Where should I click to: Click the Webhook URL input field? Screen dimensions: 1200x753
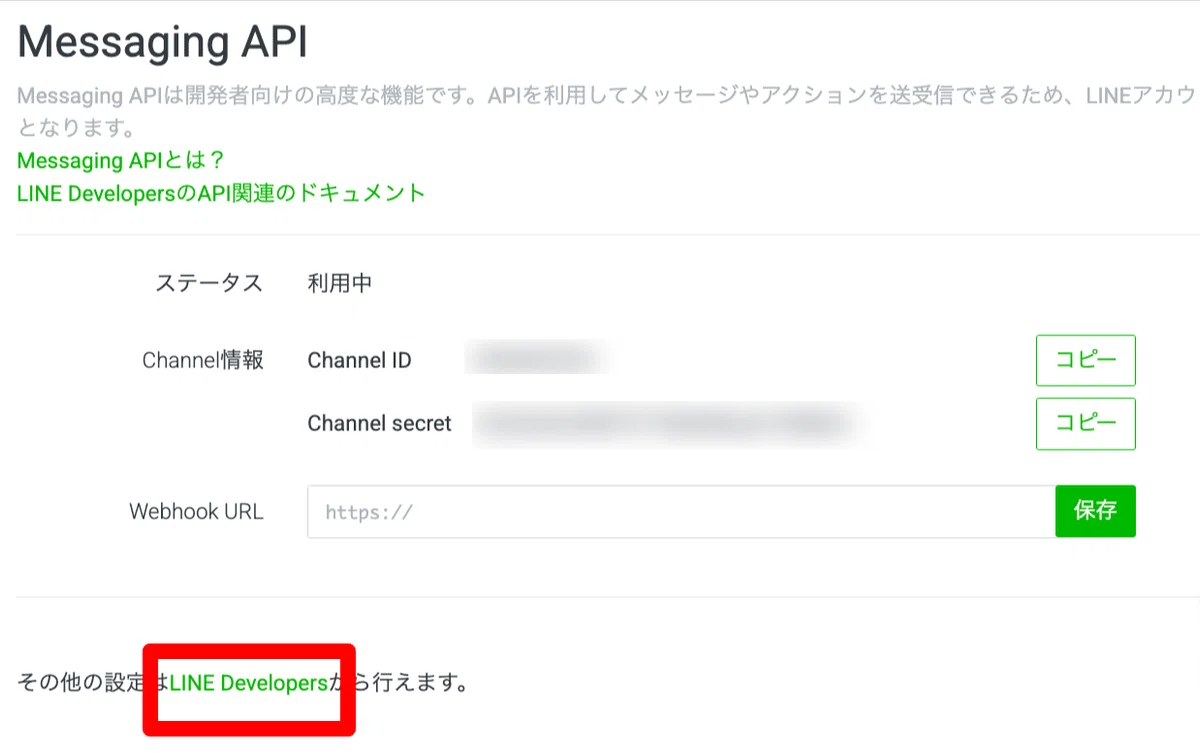tap(681, 512)
